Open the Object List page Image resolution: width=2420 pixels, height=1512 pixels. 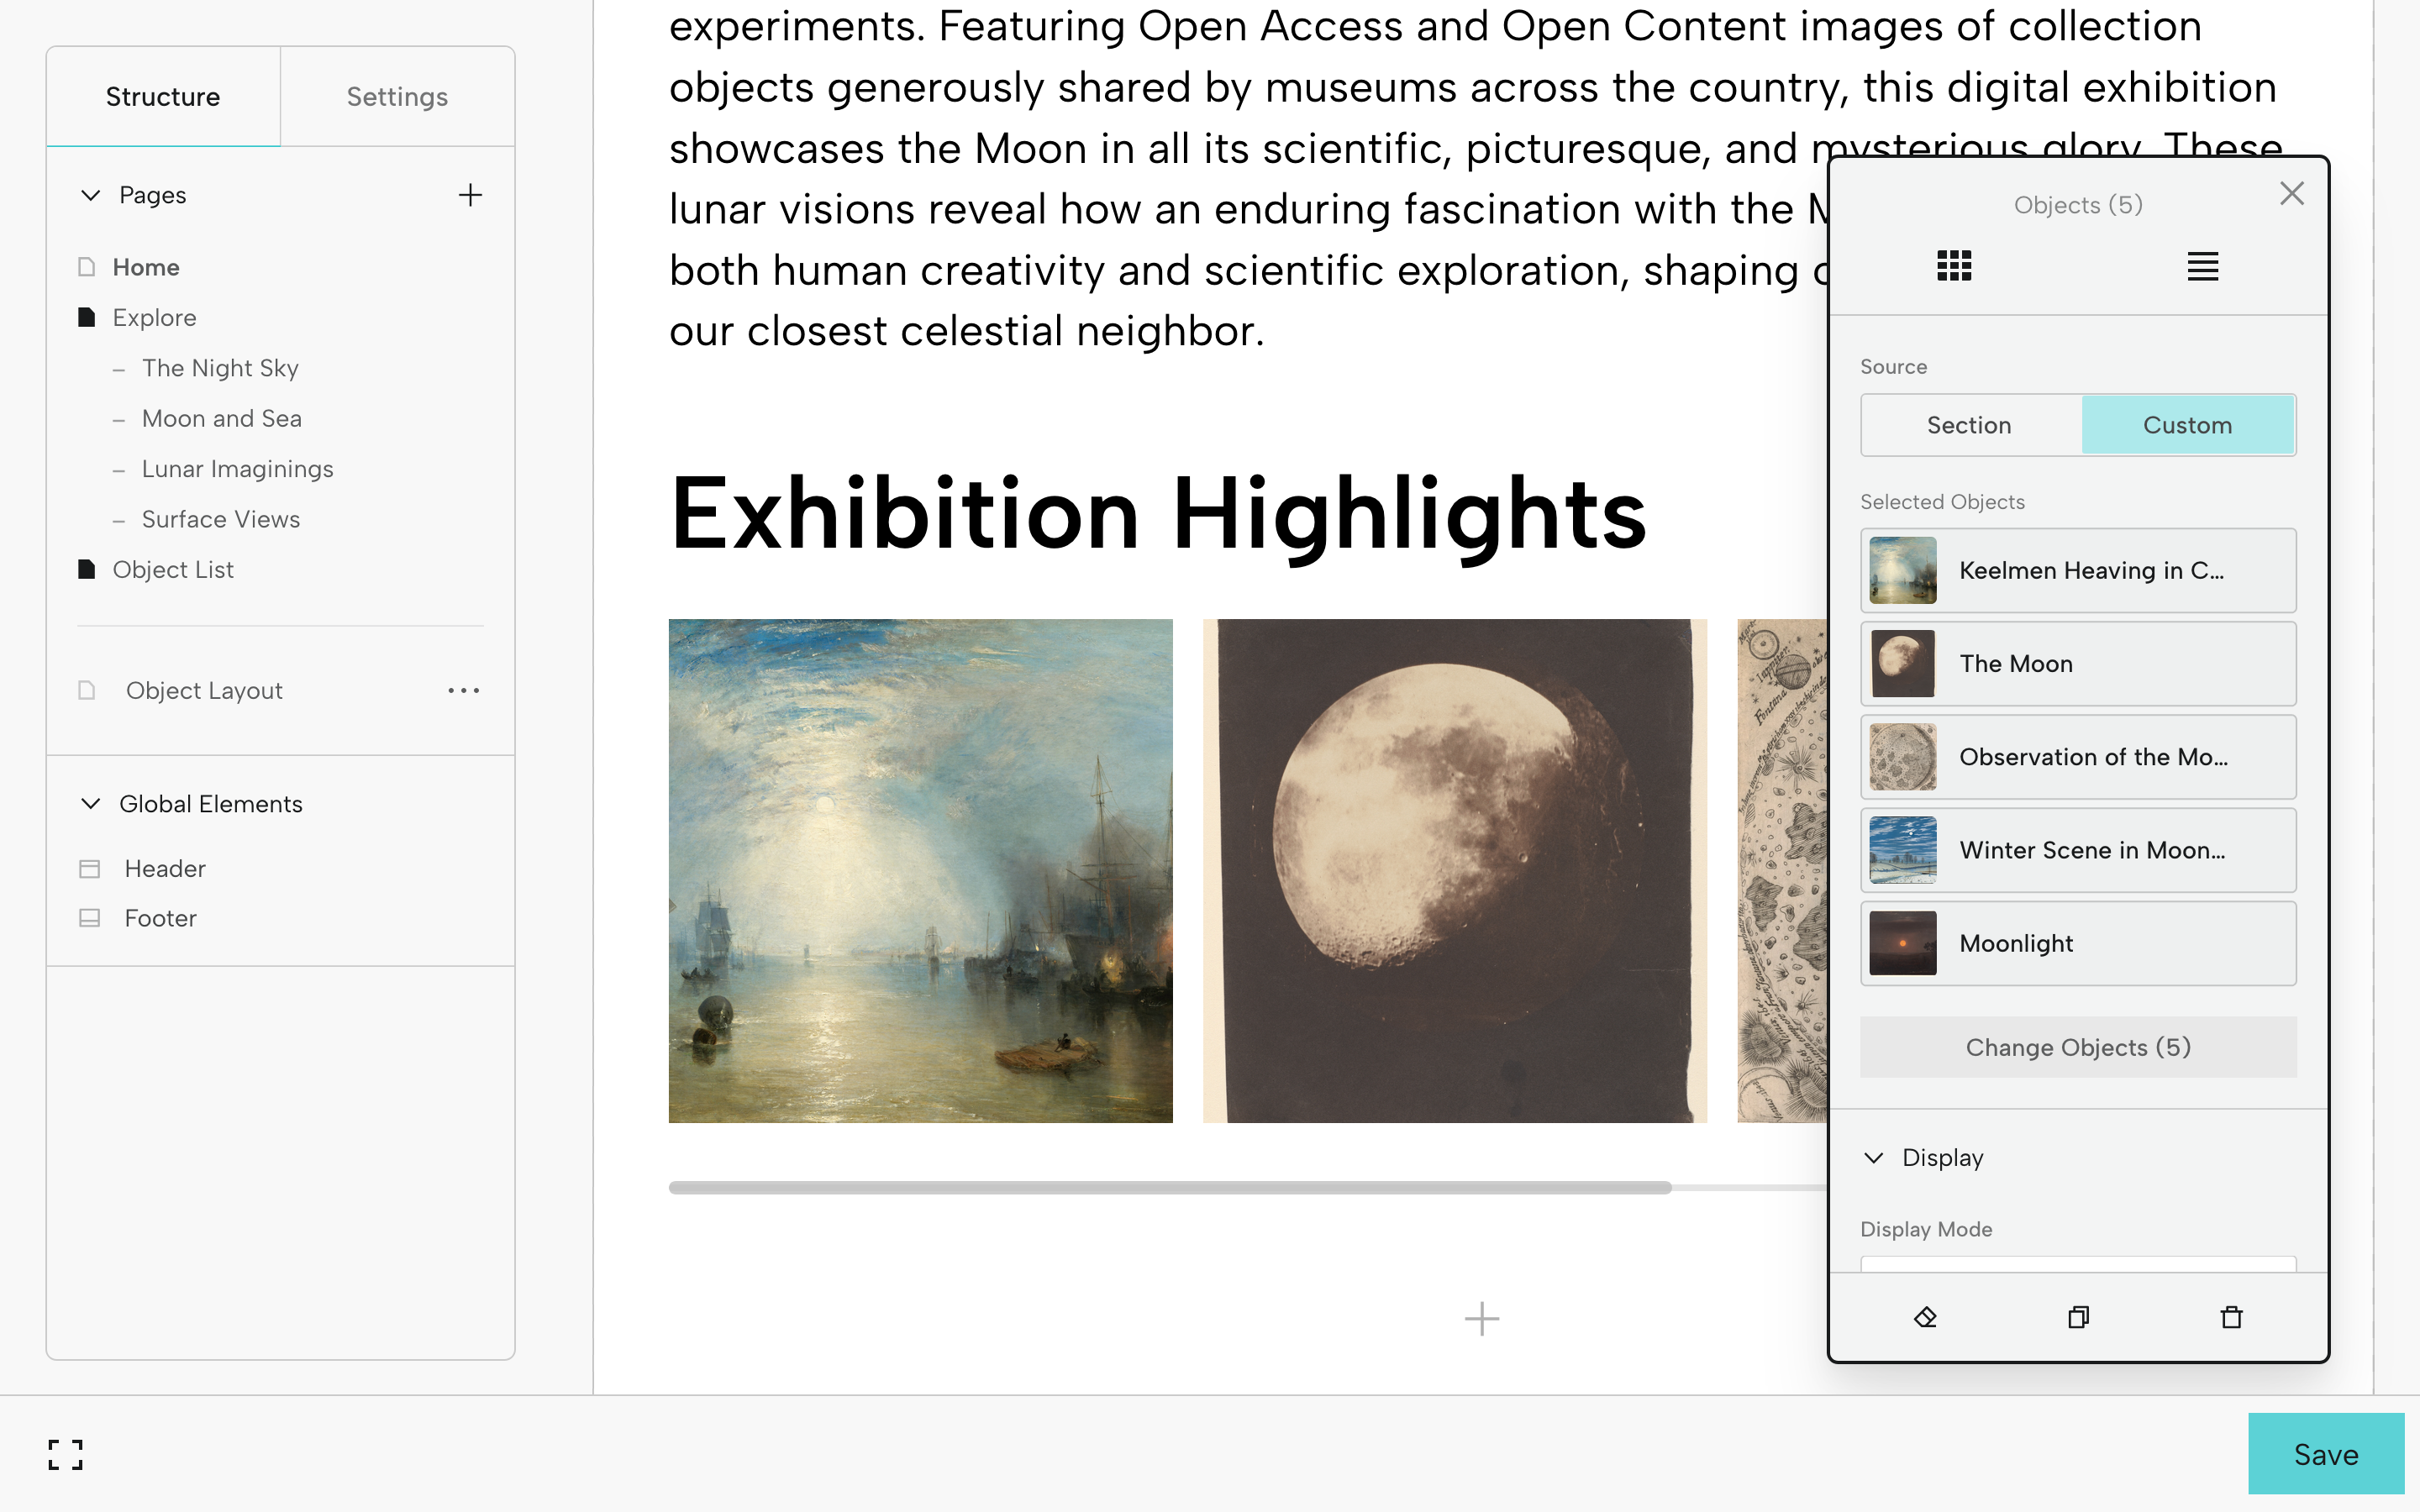tap(173, 569)
